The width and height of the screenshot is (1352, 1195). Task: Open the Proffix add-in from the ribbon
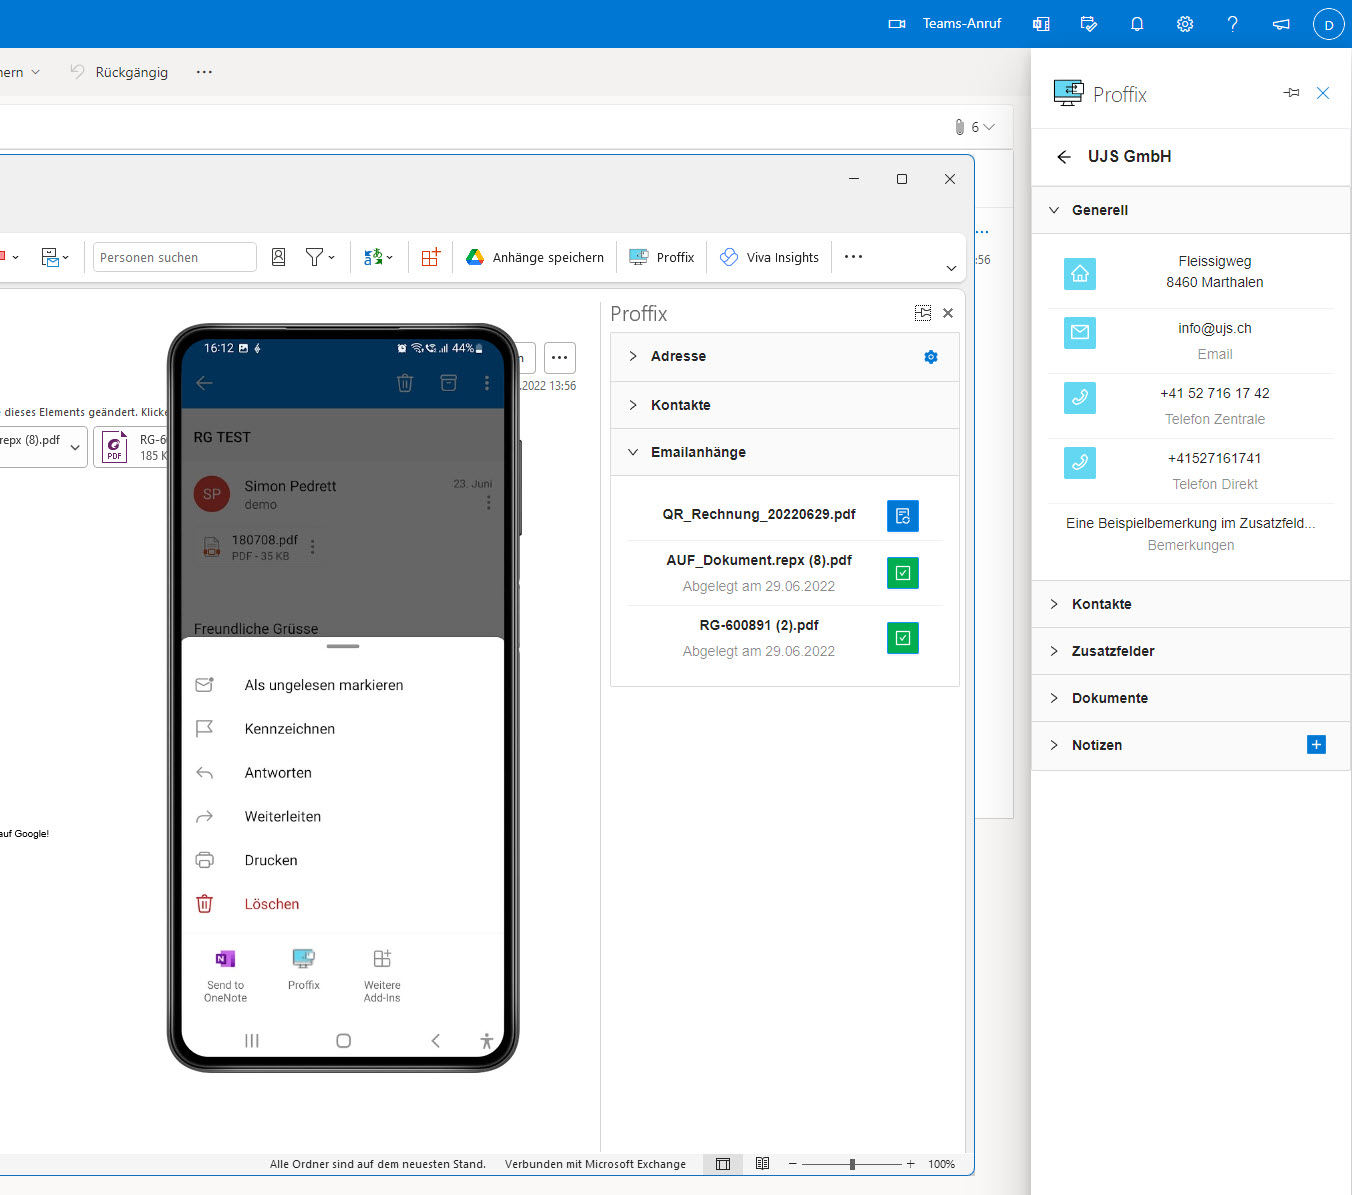(x=662, y=258)
